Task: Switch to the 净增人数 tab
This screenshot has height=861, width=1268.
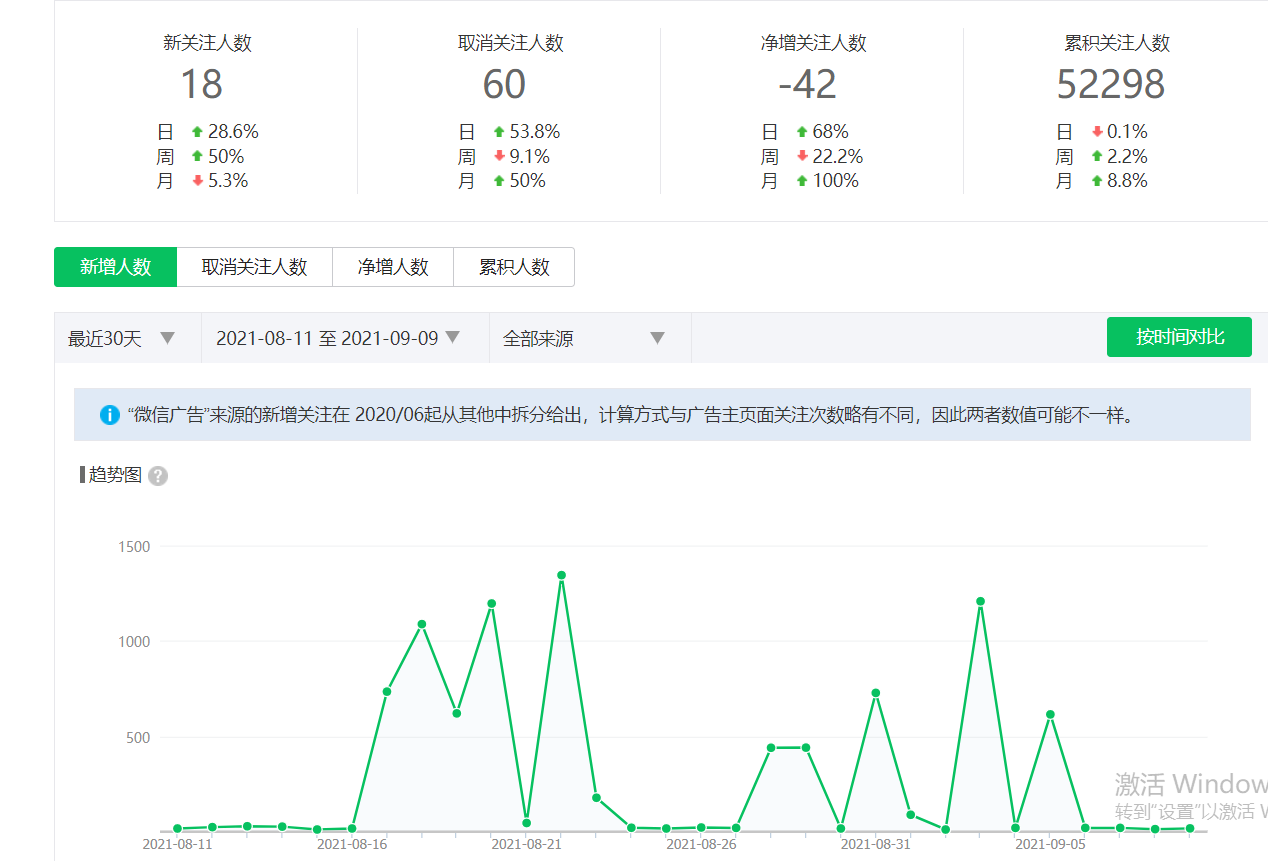Action: (393, 267)
